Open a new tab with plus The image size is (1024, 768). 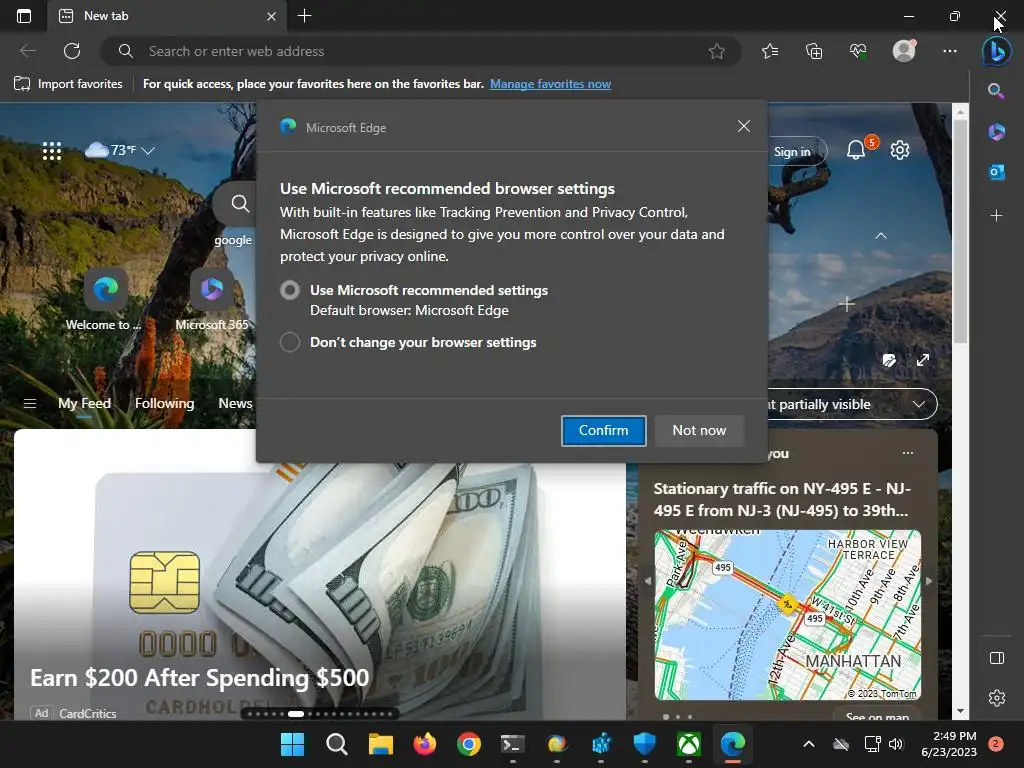click(x=304, y=16)
